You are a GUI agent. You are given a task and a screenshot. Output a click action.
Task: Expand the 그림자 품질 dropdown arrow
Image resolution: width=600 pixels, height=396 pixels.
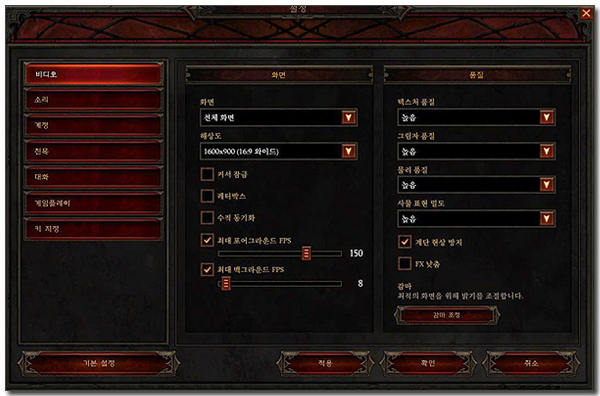pos(546,151)
